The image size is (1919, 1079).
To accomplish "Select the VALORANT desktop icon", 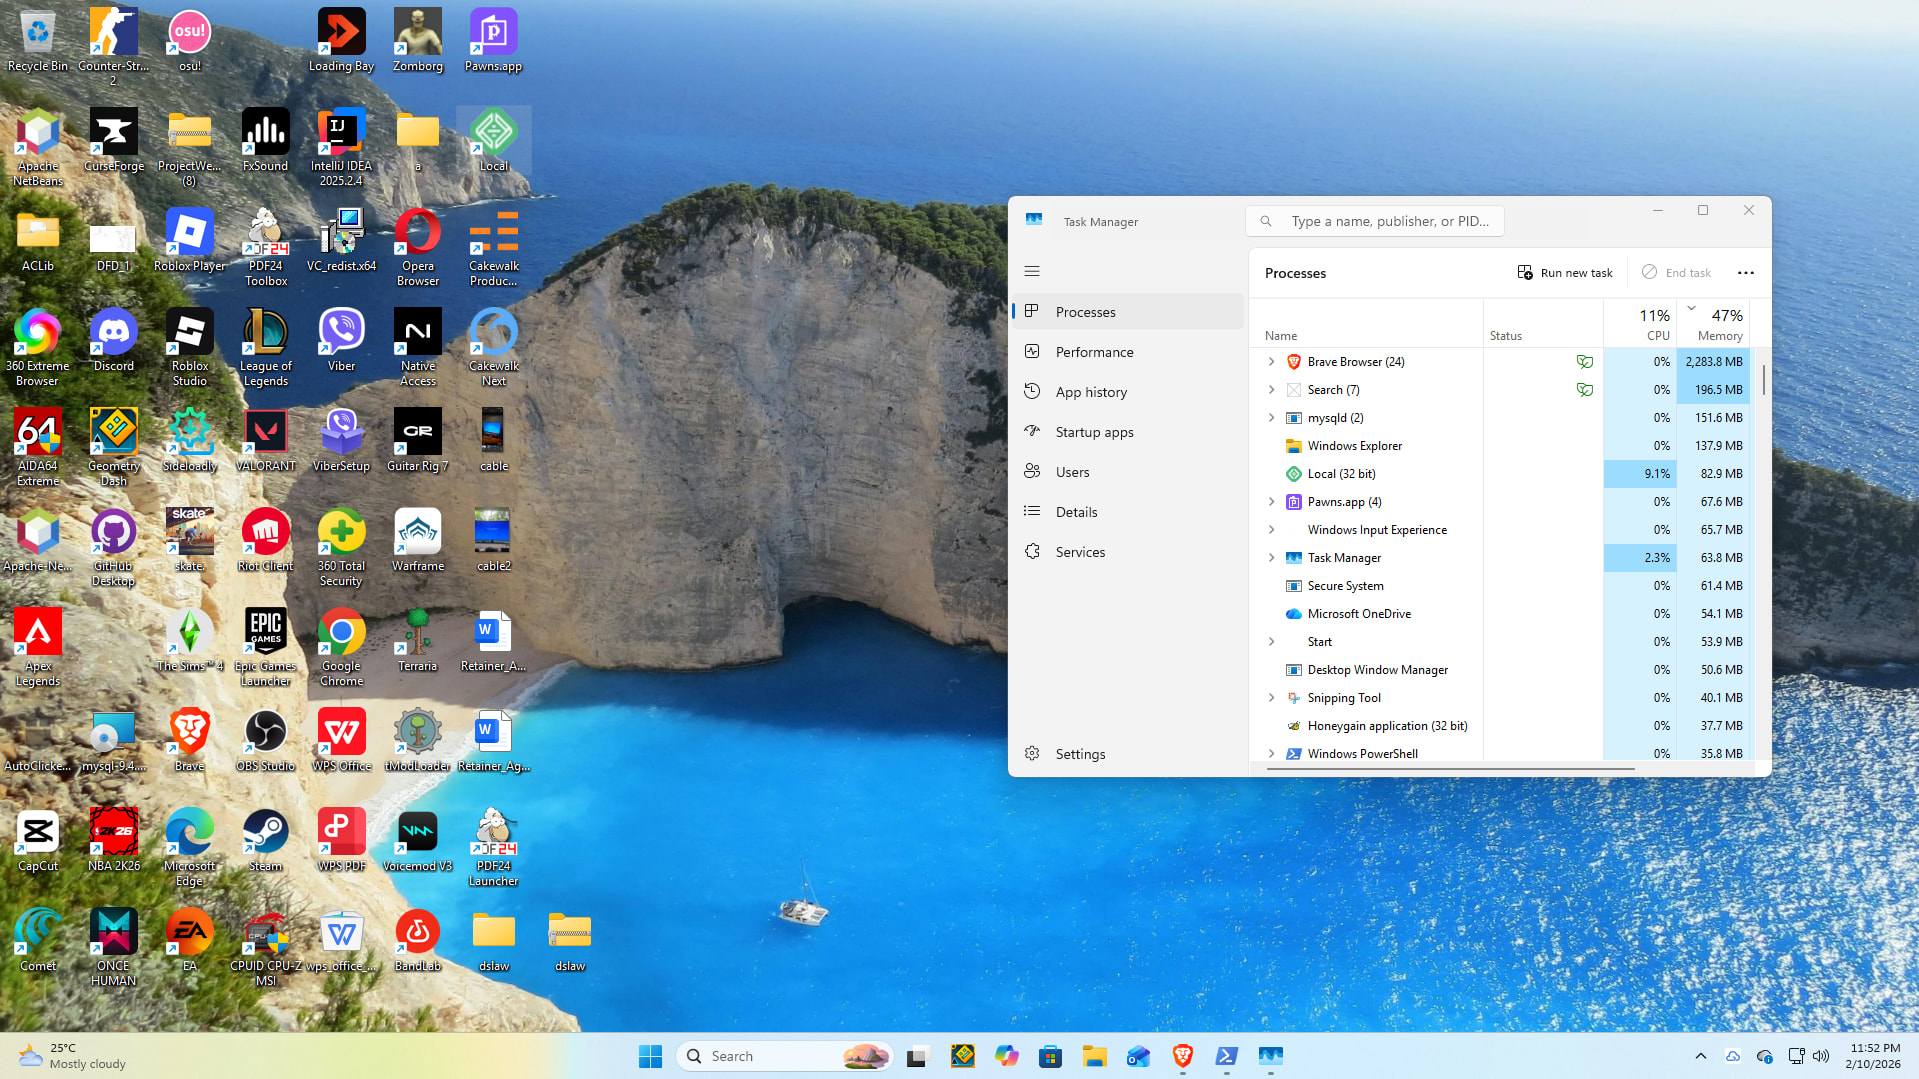I will 265,441.
